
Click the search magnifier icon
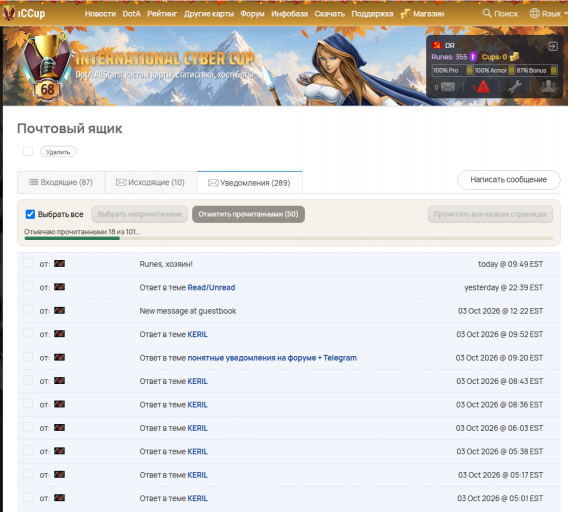coord(487,13)
